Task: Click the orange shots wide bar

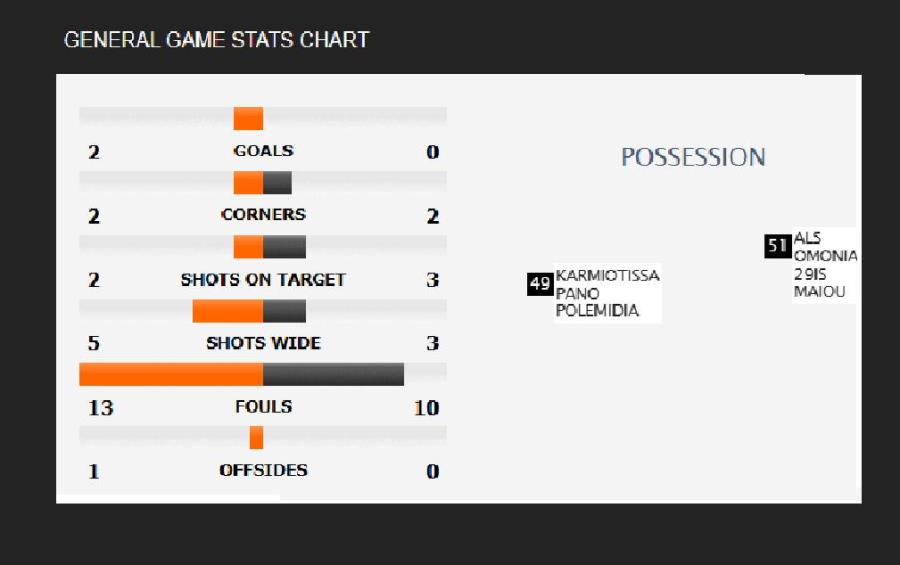Action: pyautogui.click(x=228, y=311)
